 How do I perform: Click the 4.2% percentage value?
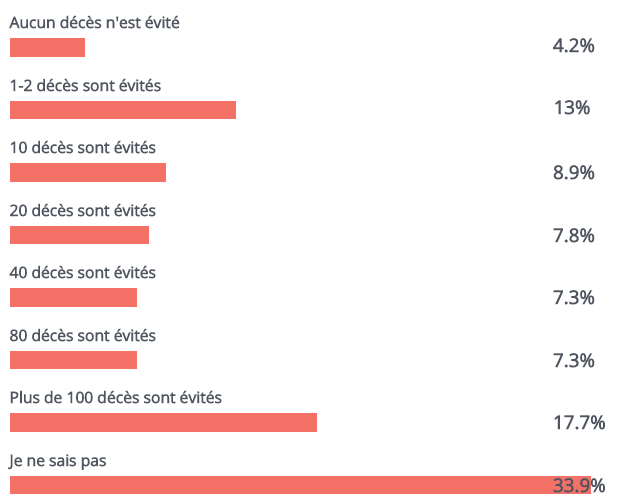tap(573, 46)
